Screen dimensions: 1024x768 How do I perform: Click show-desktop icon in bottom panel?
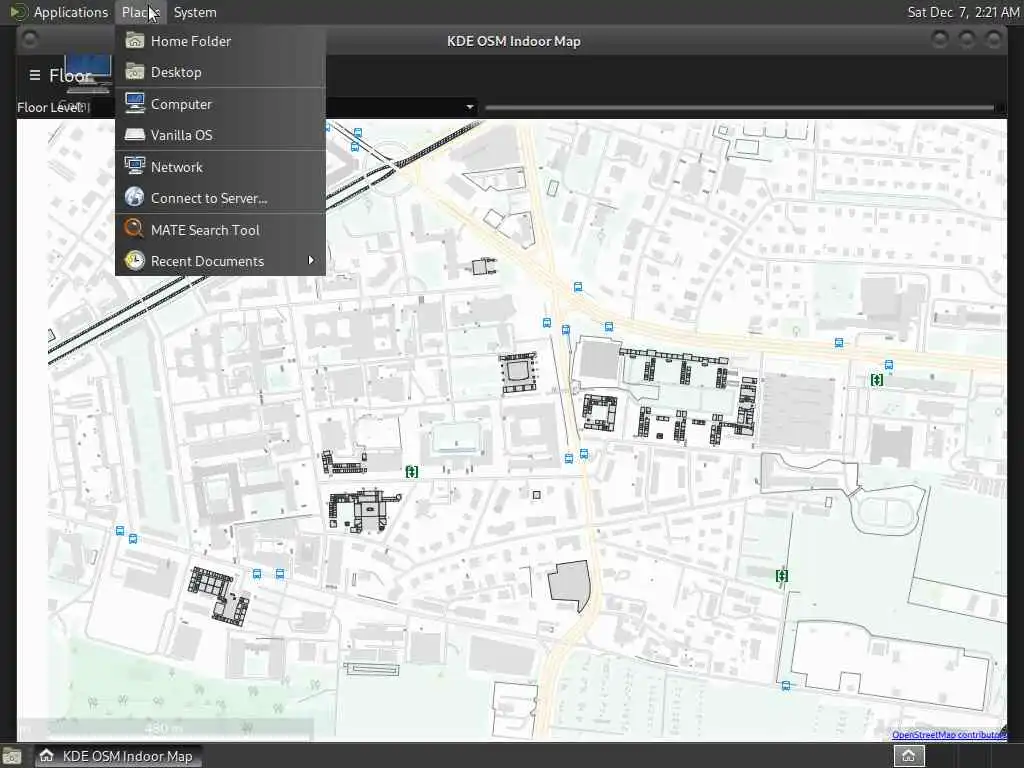click(x=12, y=756)
